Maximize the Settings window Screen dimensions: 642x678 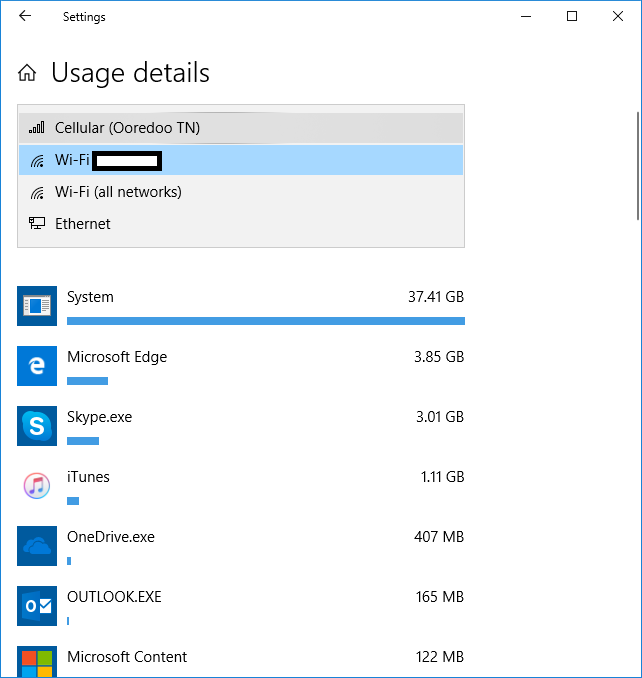[572, 16]
